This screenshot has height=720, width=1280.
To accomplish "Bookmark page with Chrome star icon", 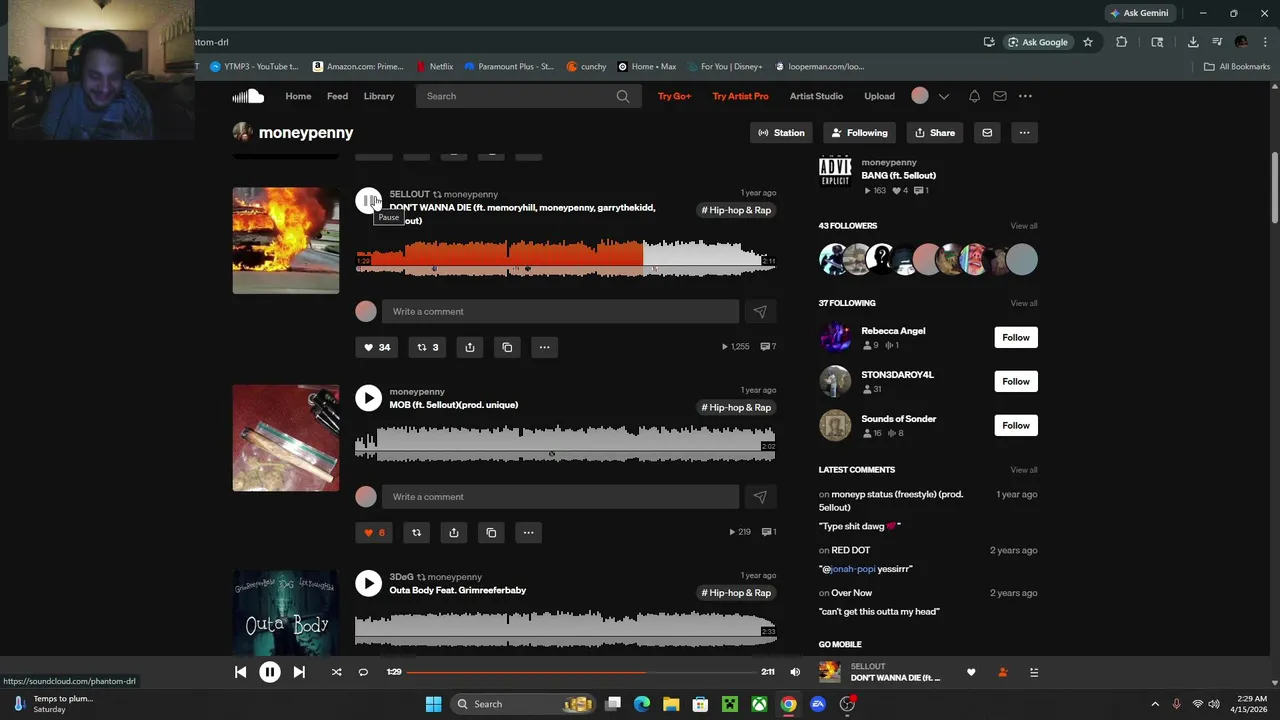I will point(1088,42).
